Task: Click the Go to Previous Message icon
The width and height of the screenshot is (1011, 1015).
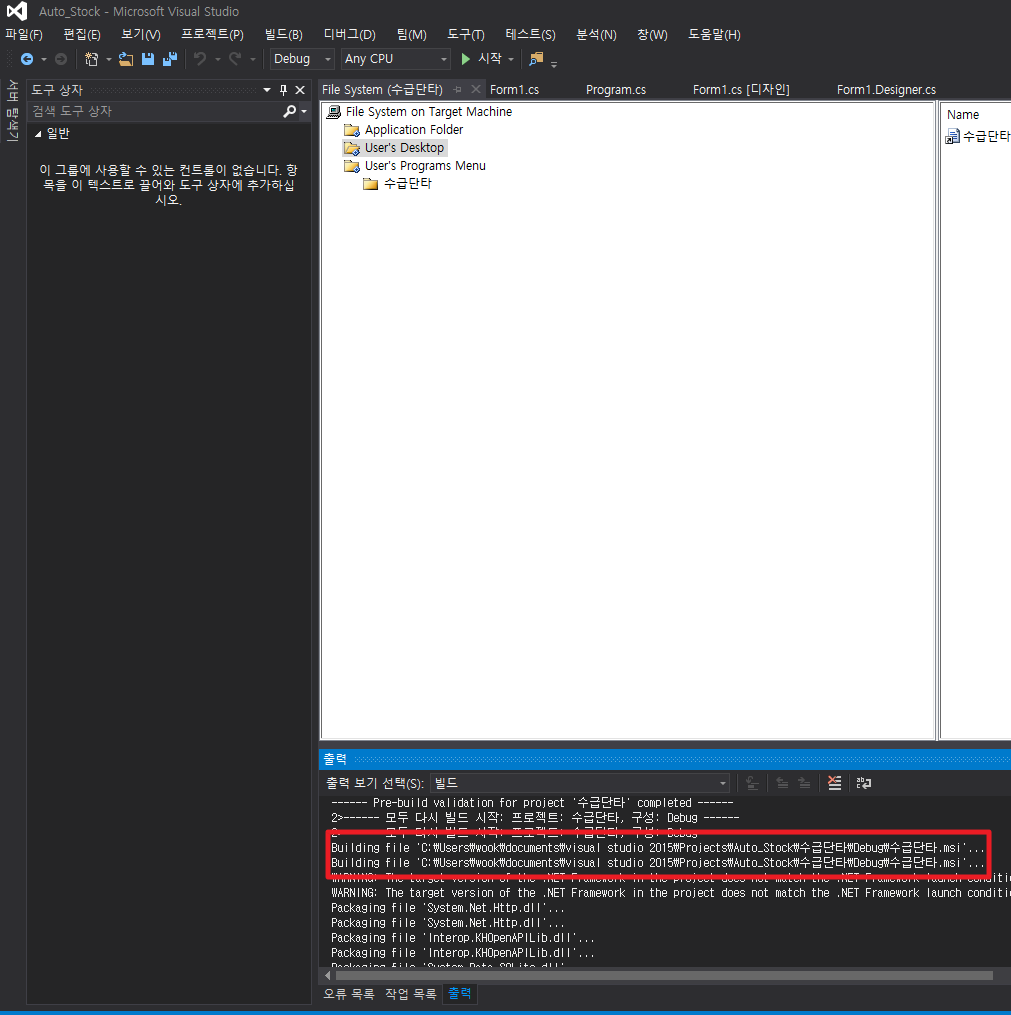Action: (x=783, y=783)
